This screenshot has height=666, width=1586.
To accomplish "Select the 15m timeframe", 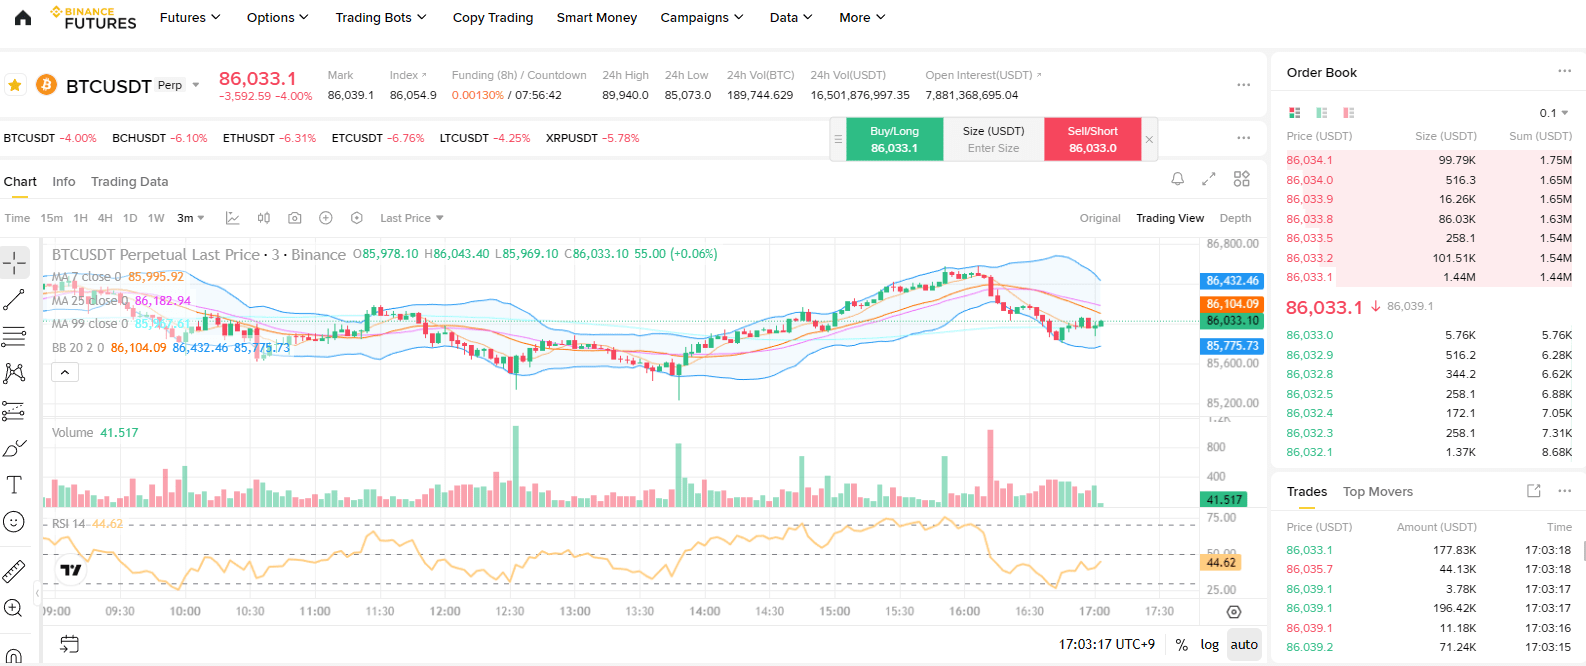I will coord(52,218).
